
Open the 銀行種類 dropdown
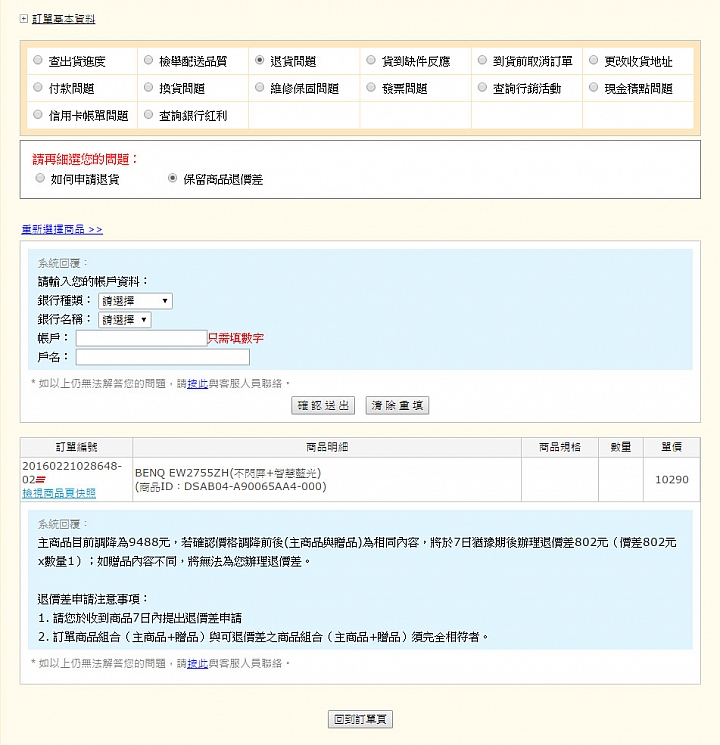(x=135, y=301)
